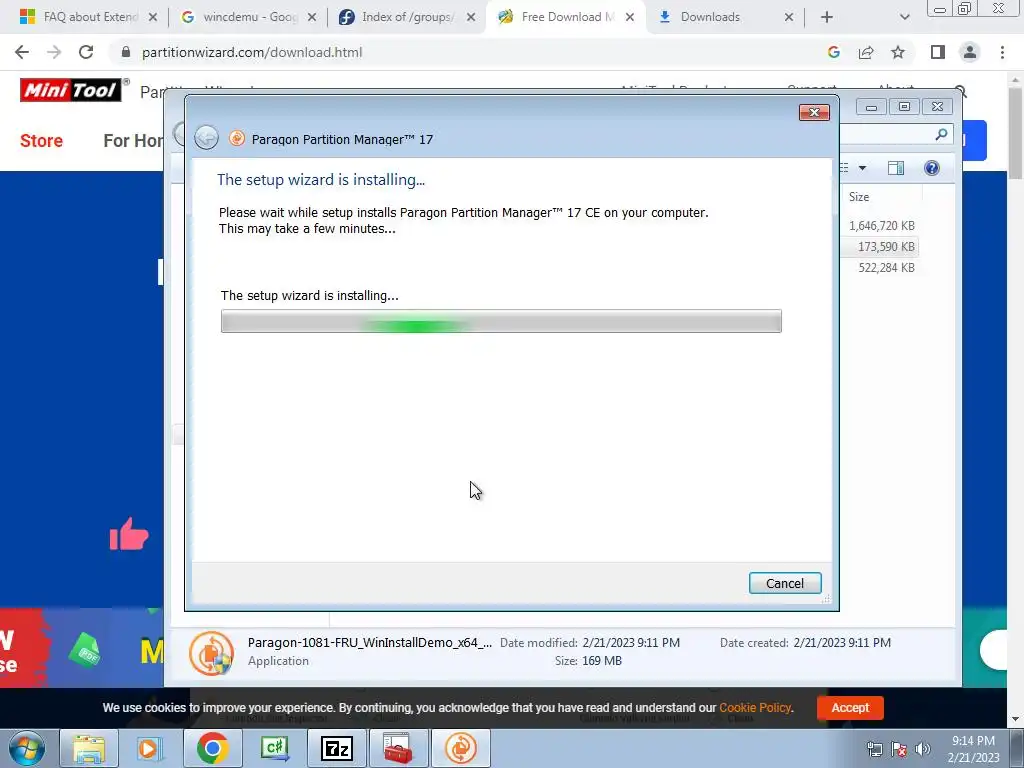Close the Free Download tab
The image size is (1024, 768).
point(630,17)
